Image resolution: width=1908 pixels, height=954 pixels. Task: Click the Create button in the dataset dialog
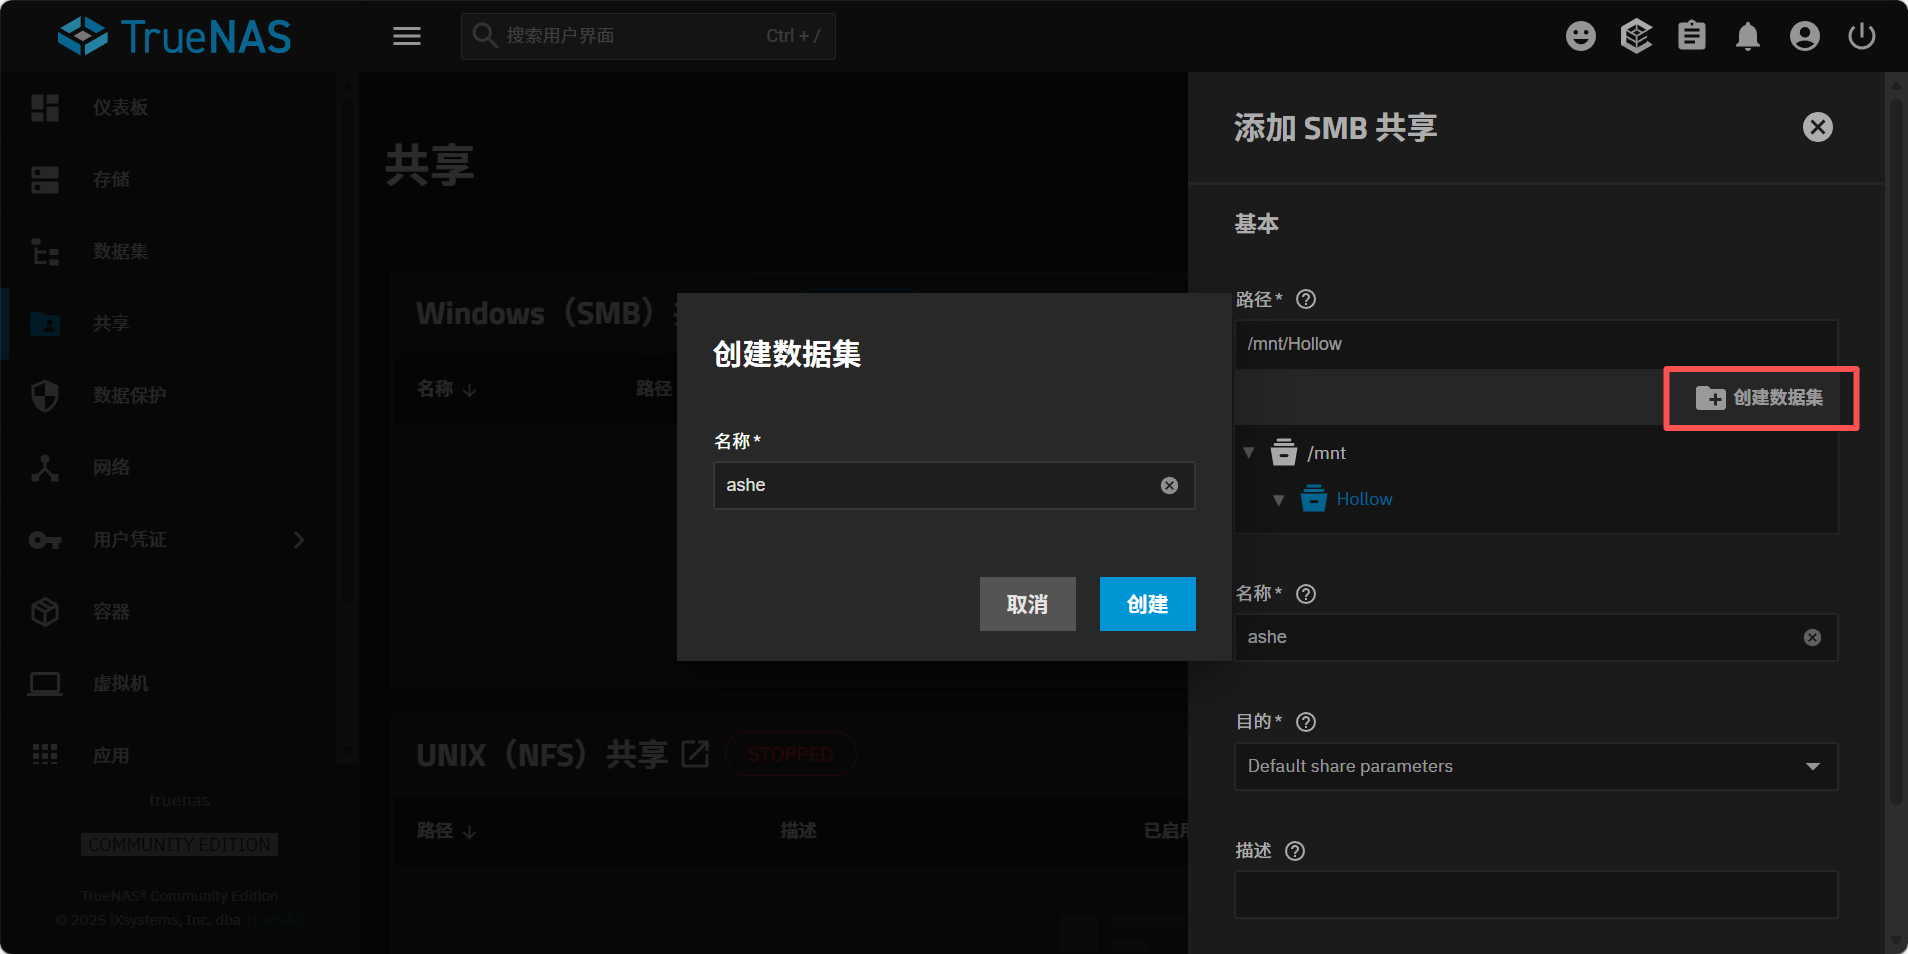pos(1147,604)
